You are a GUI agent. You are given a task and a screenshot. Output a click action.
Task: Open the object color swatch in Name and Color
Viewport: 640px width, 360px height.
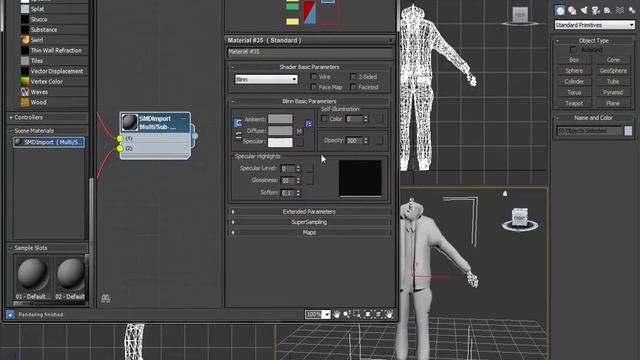click(628, 131)
